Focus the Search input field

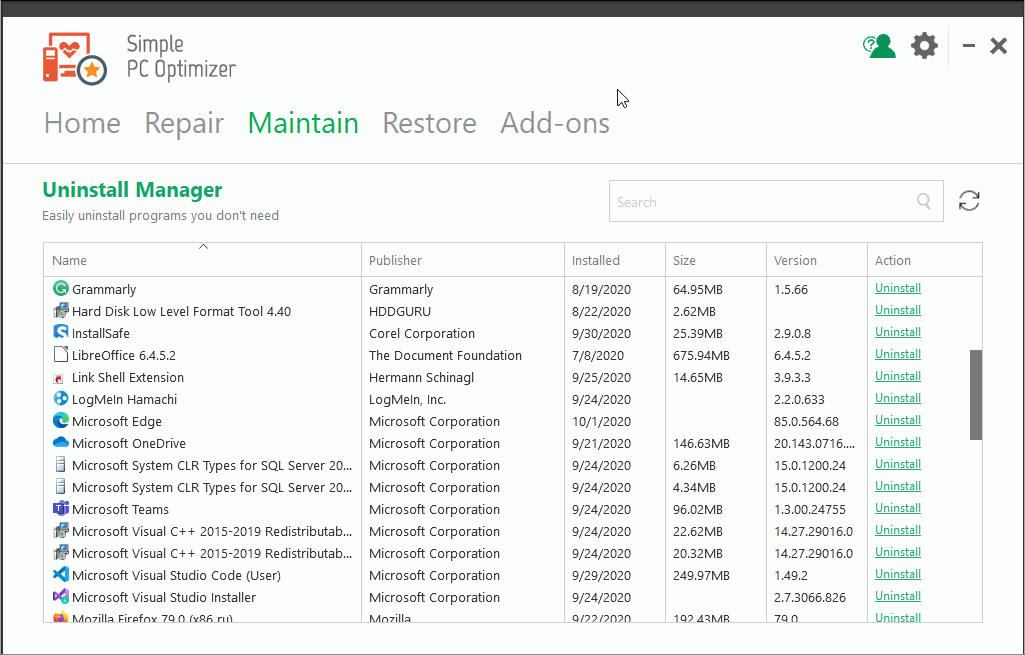tap(760, 202)
